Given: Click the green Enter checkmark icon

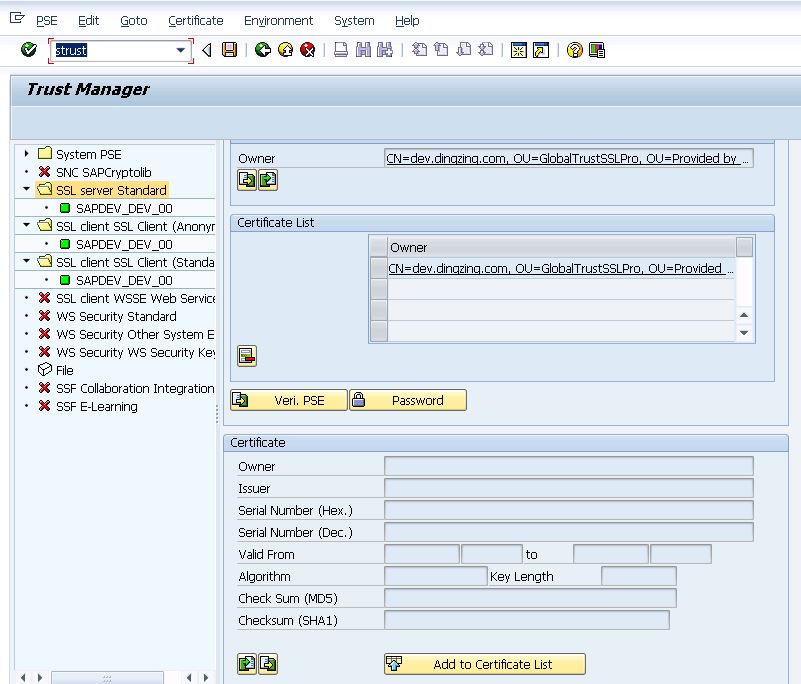Looking at the screenshot, I should [29, 50].
